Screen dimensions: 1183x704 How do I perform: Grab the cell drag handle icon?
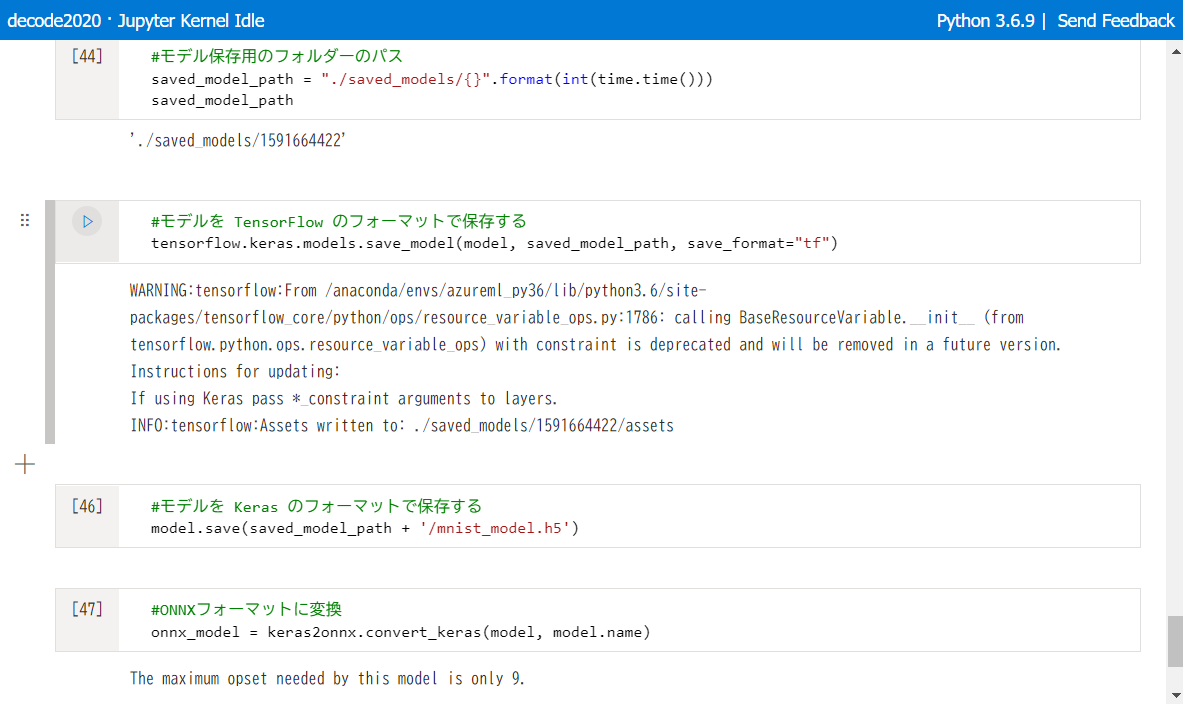25,220
